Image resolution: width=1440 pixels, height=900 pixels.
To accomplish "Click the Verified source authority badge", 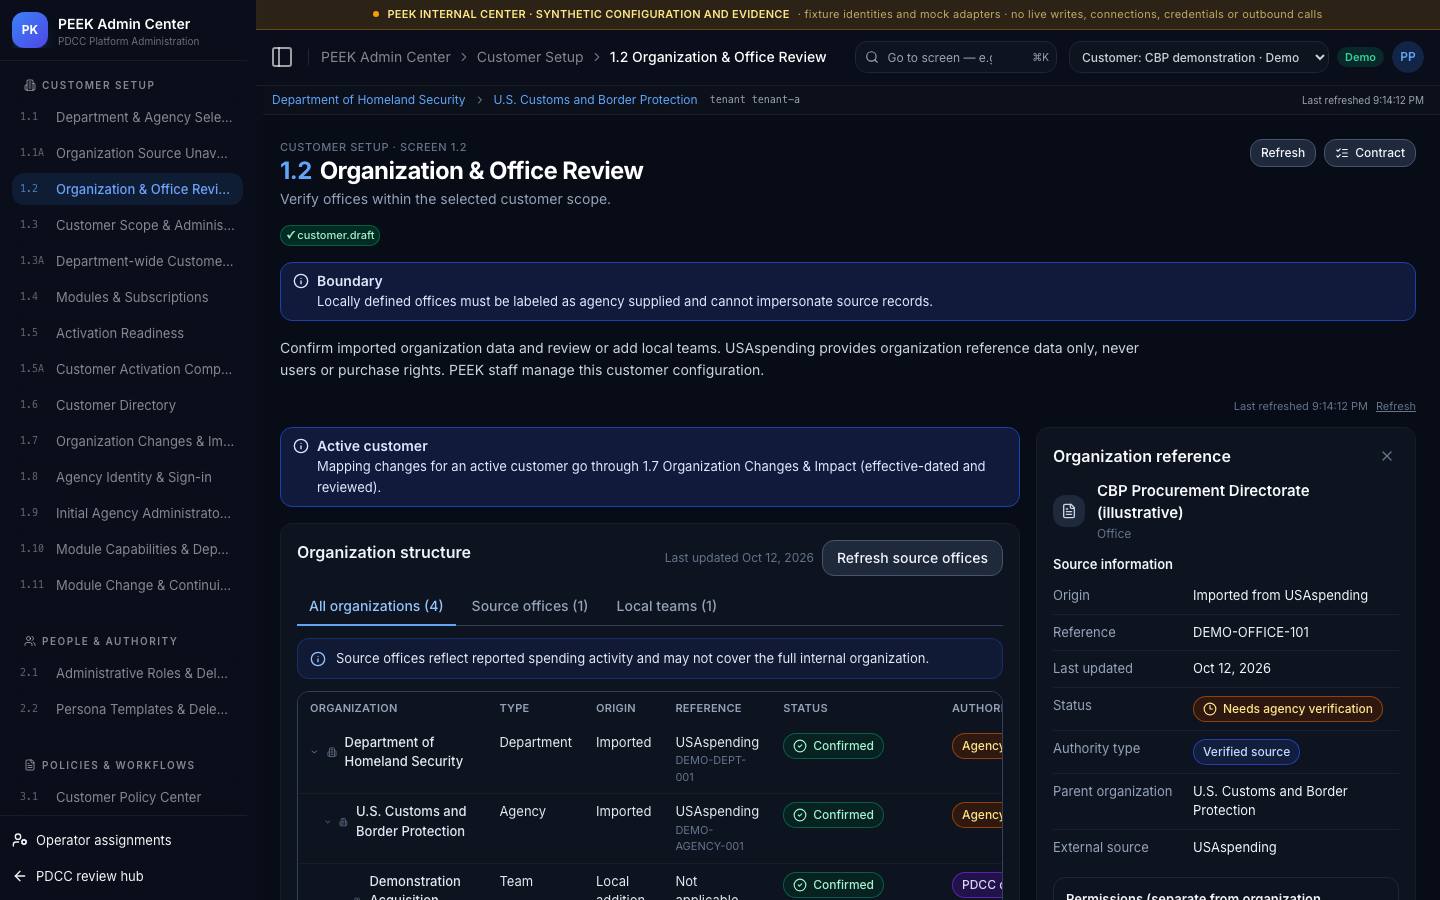I will pos(1246,752).
